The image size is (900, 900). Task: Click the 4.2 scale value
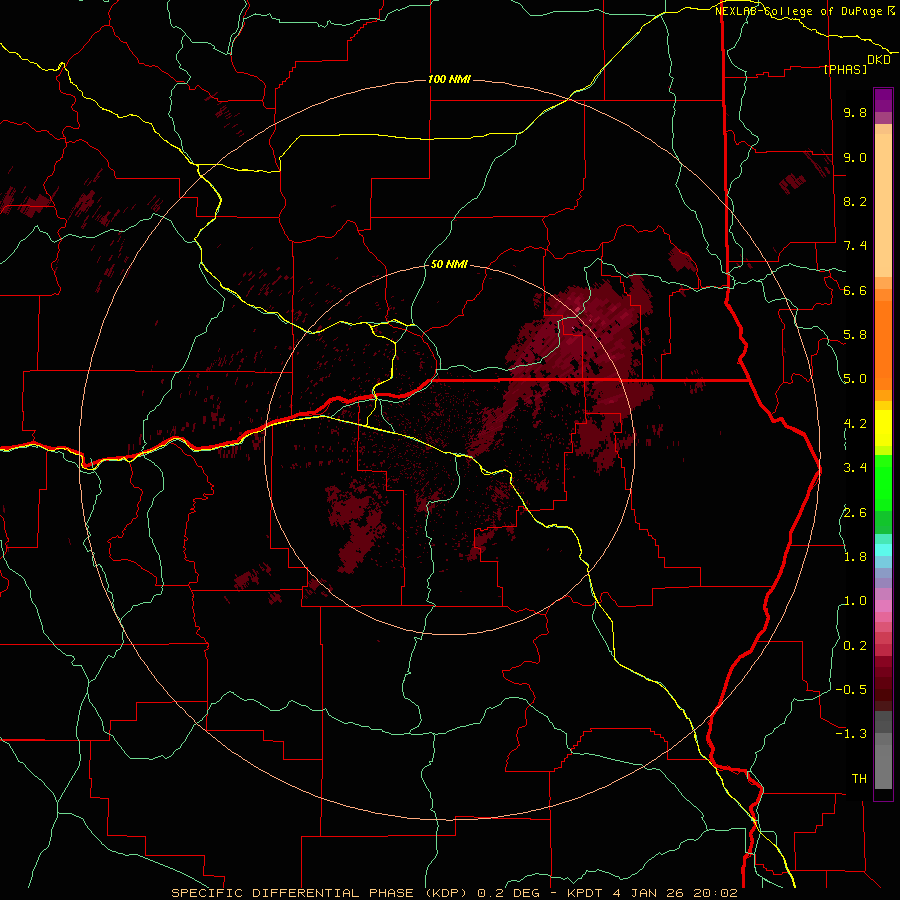pyautogui.click(x=855, y=424)
